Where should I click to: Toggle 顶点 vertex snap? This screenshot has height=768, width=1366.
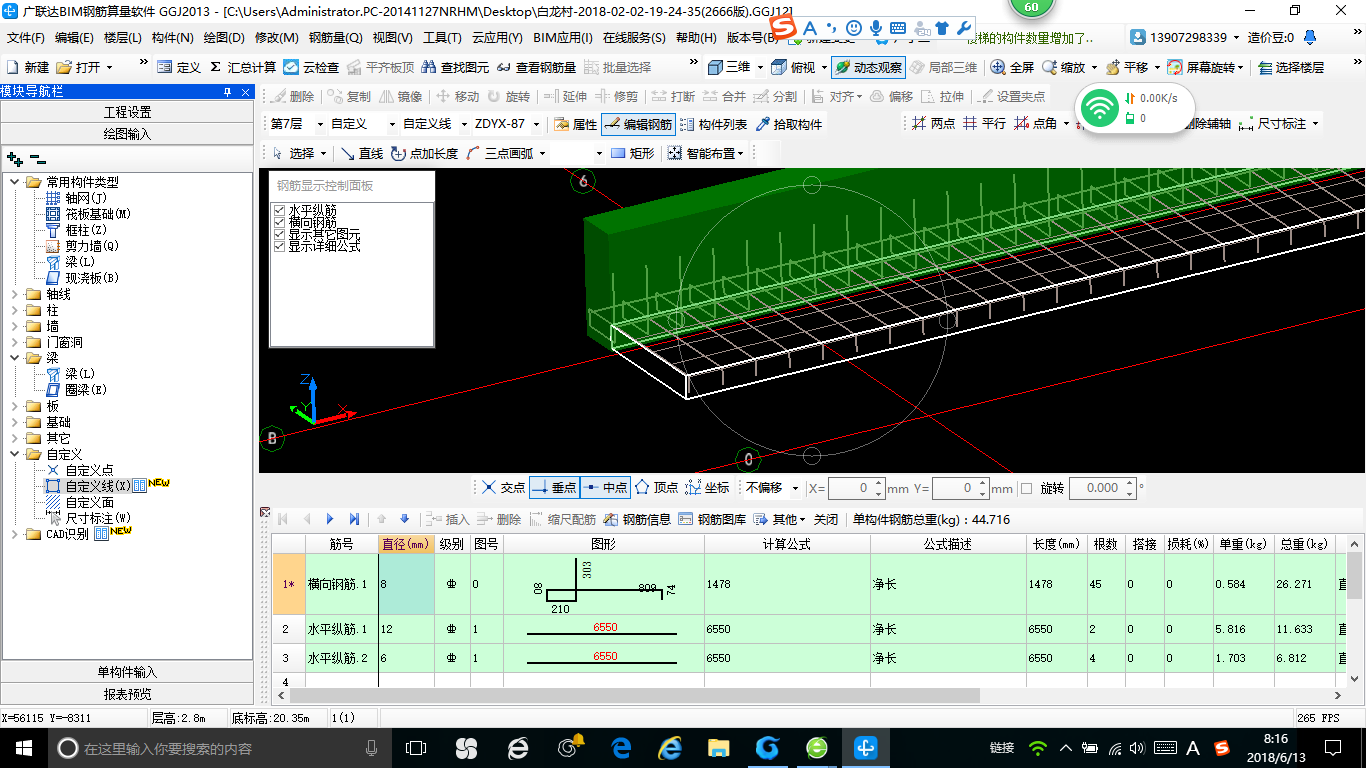pyautogui.click(x=656, y=488)
